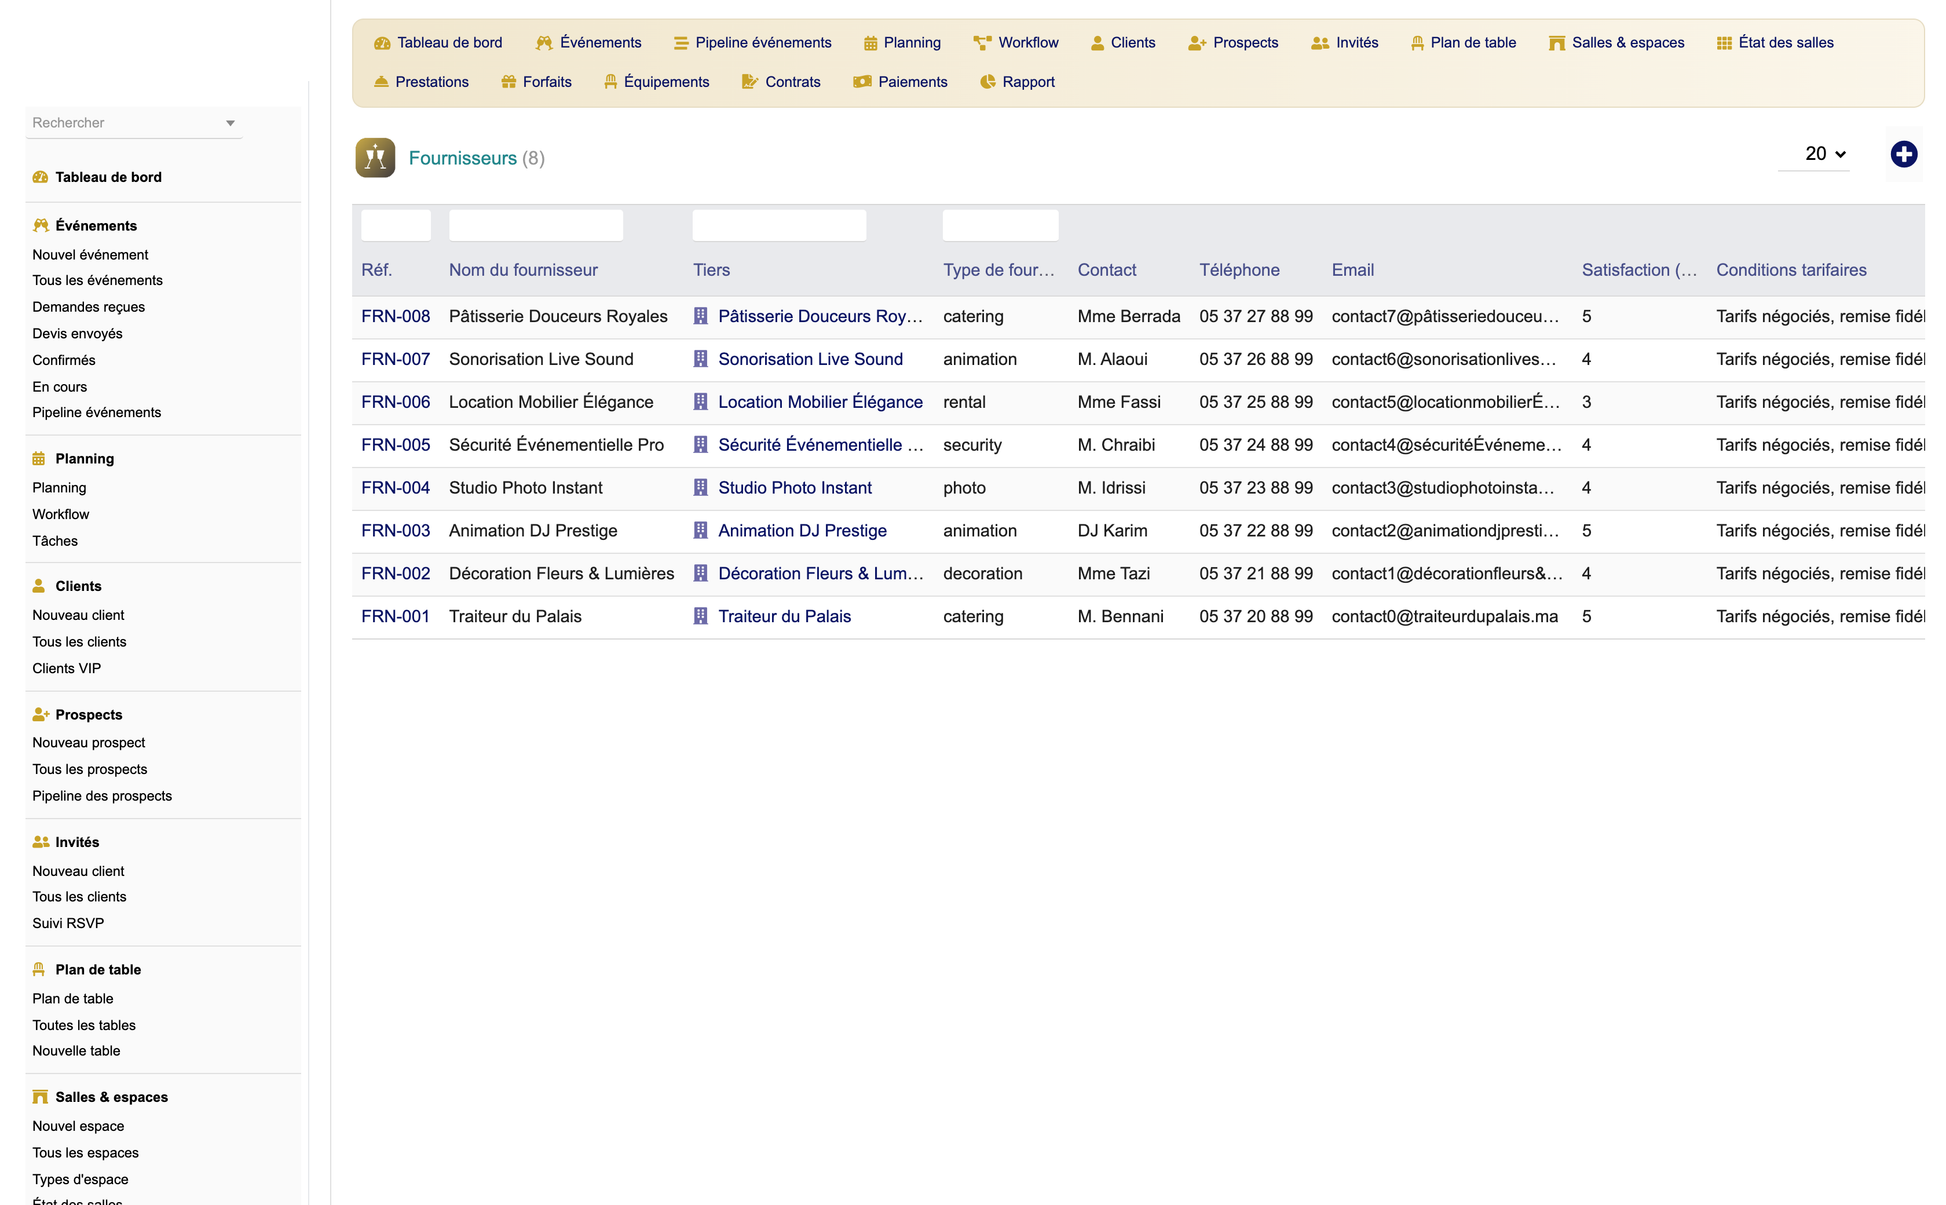Click the Planning calendar icon in top bar
This screenshot has height=1205, width=1946.
(x=870, y=43)
